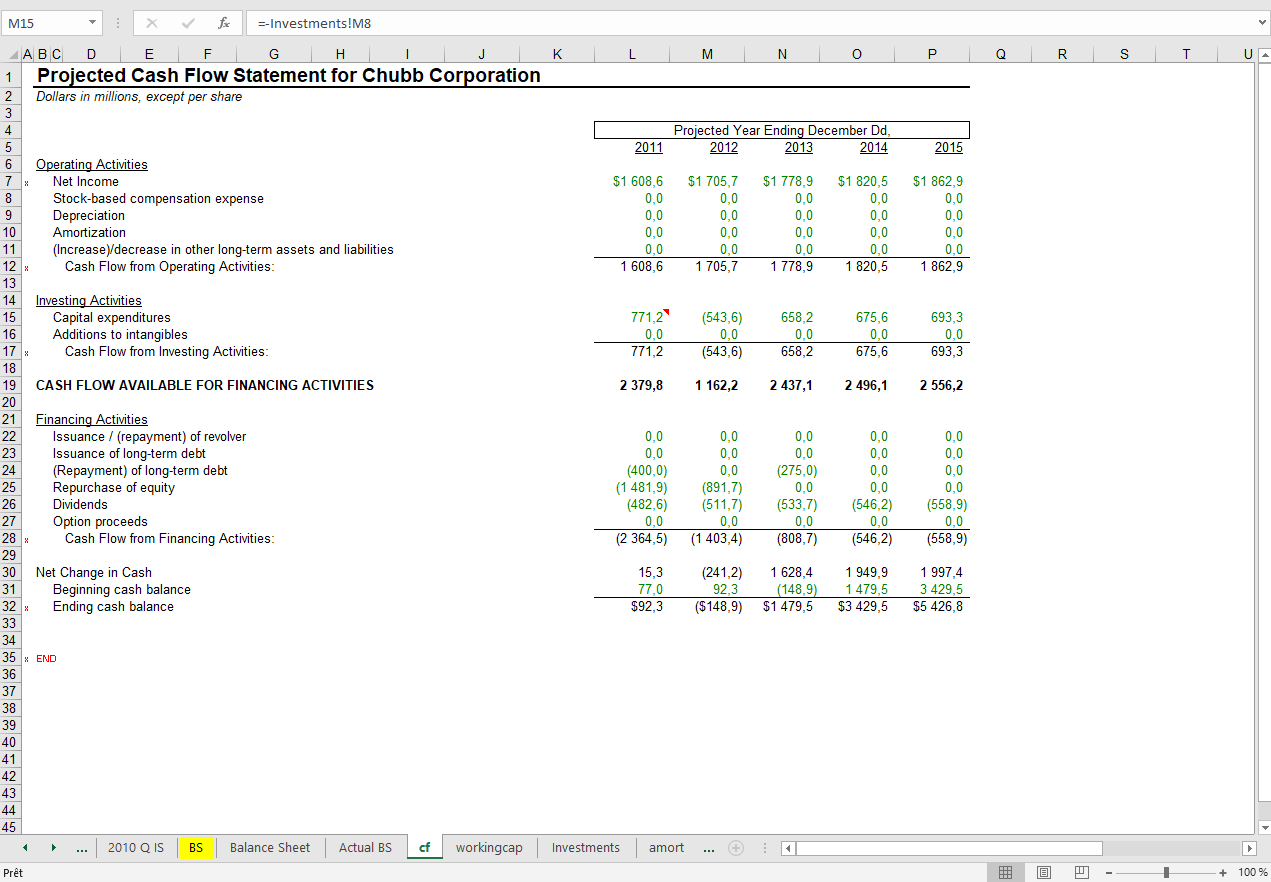Switch to the Actual BS tab
The height and width of the screenshot is (882, 1271).
pyautogui.click(x=365, y=848)
